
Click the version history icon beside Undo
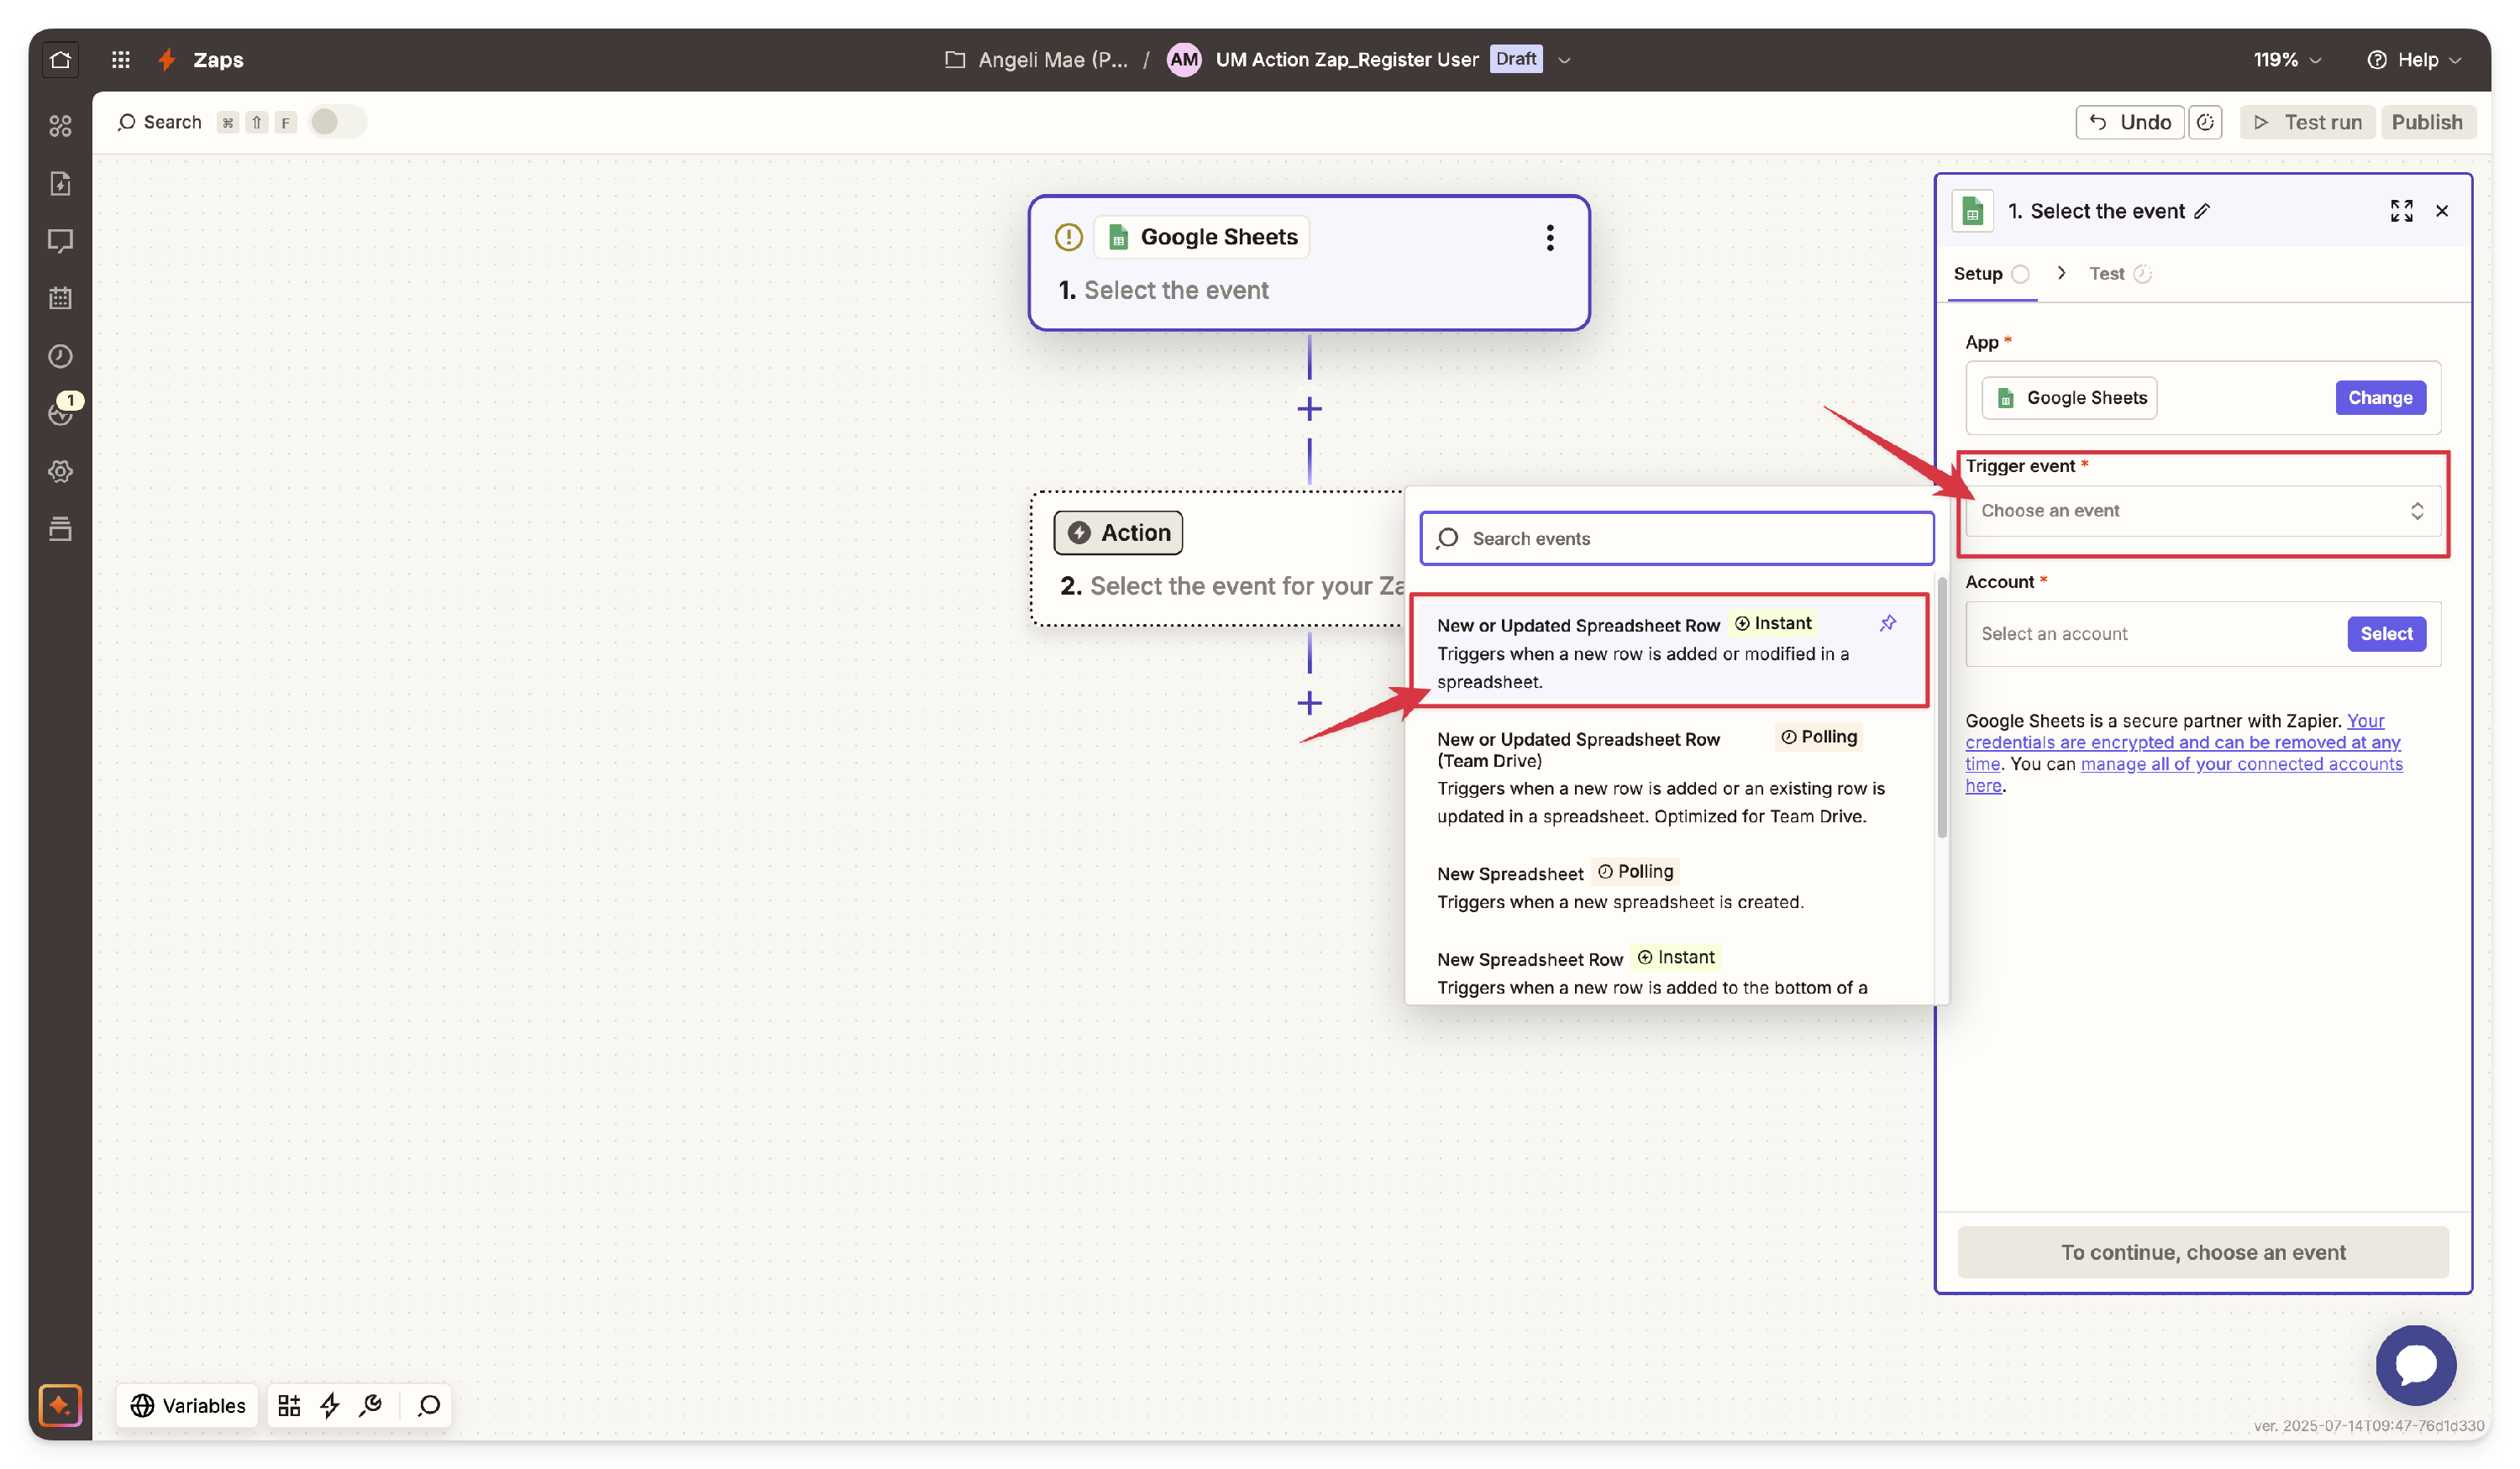coord(2205,122)
